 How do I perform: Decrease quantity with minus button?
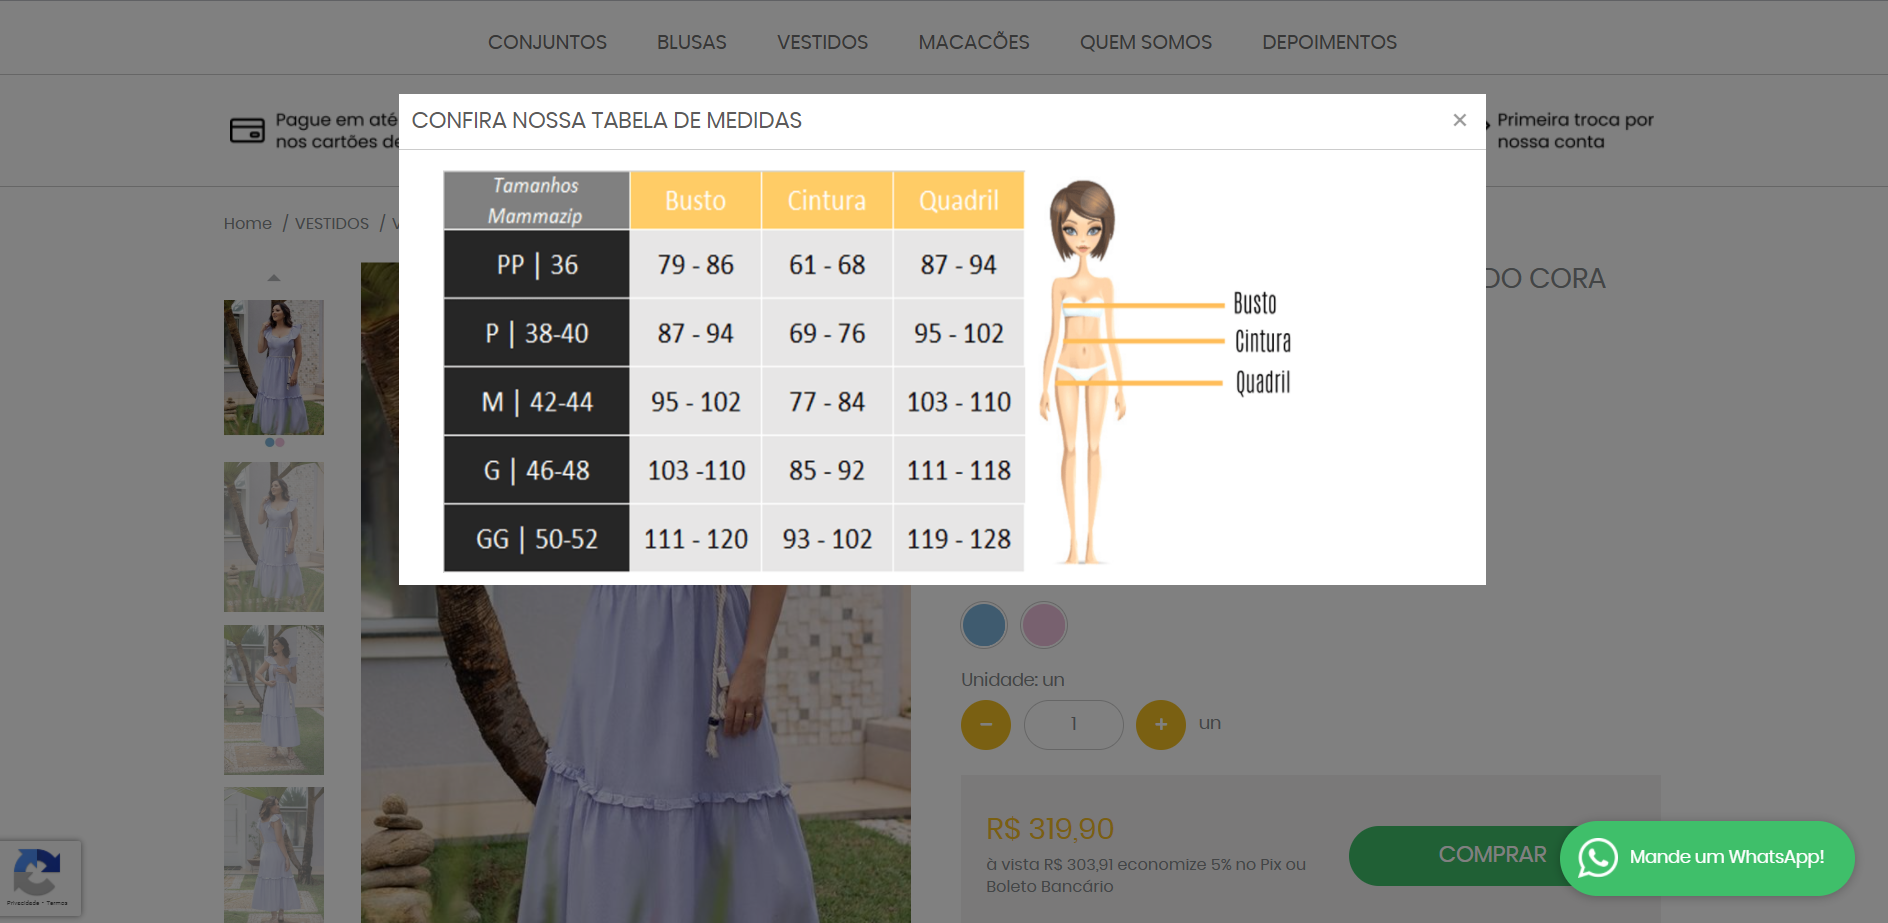(986, 724)
